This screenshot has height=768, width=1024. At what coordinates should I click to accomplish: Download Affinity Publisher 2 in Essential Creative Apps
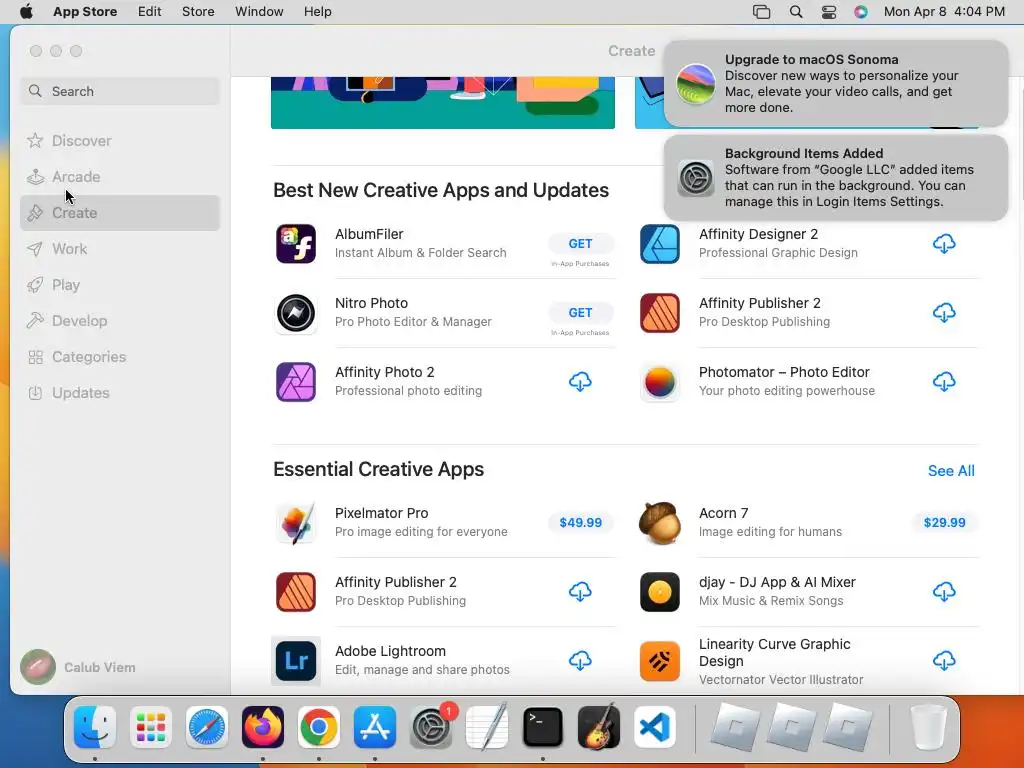580,592
